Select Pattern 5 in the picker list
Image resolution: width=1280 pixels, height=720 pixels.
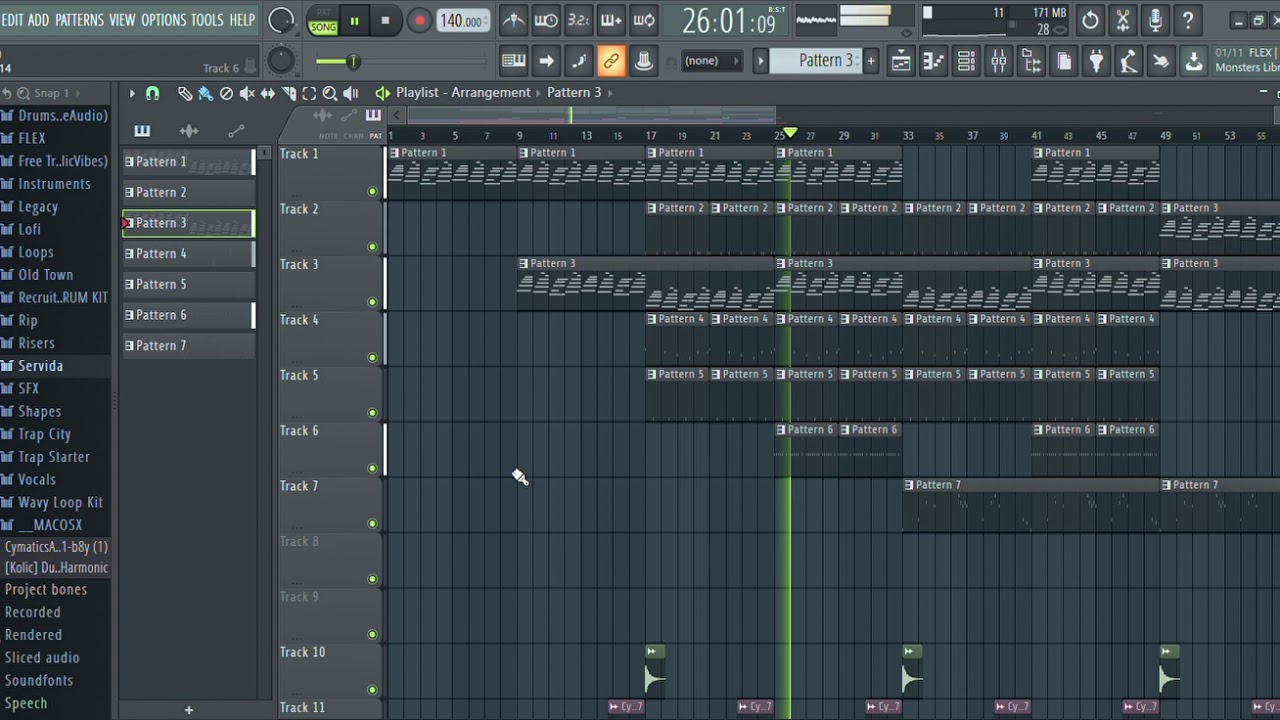[188, 284]
